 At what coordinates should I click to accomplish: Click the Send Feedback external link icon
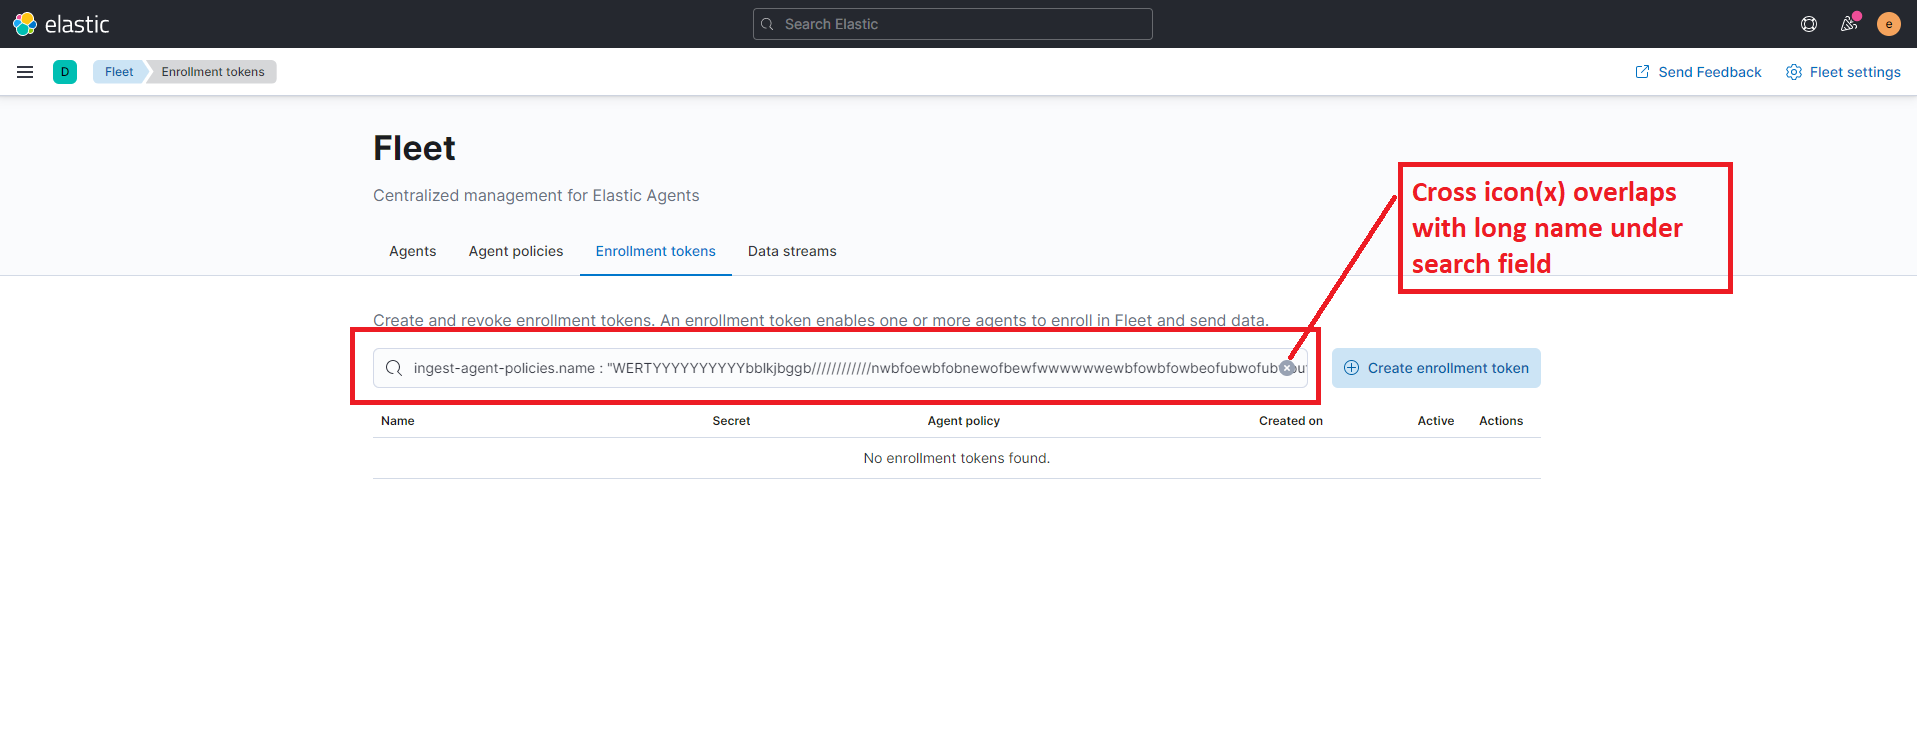(x=1642, y=72)
